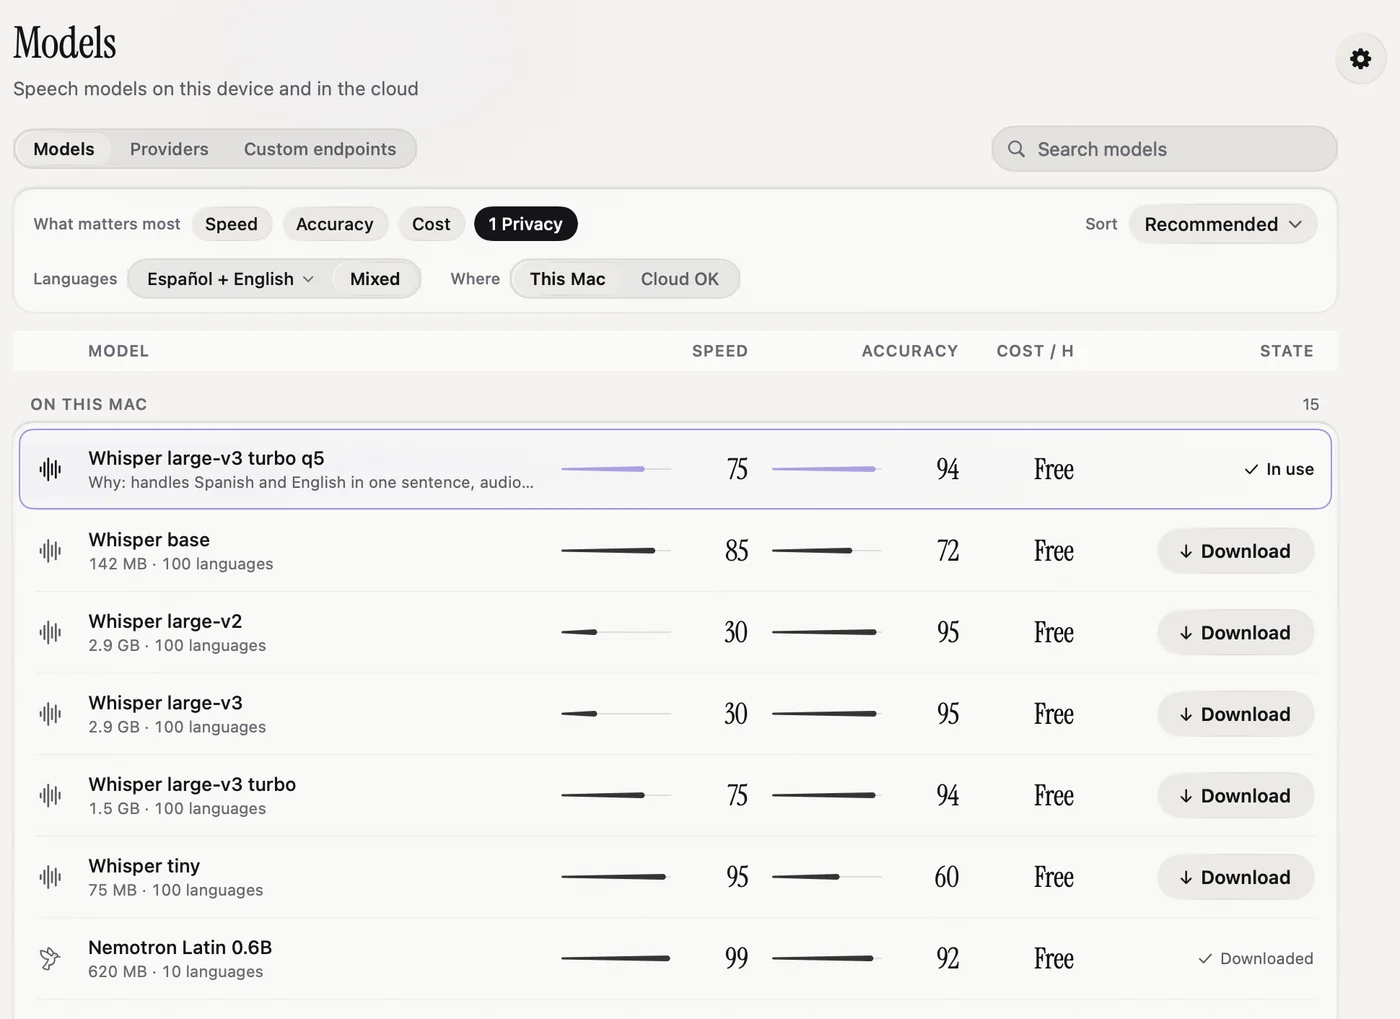
Task: Click the Search models input field
Action: pos(1164,149)
